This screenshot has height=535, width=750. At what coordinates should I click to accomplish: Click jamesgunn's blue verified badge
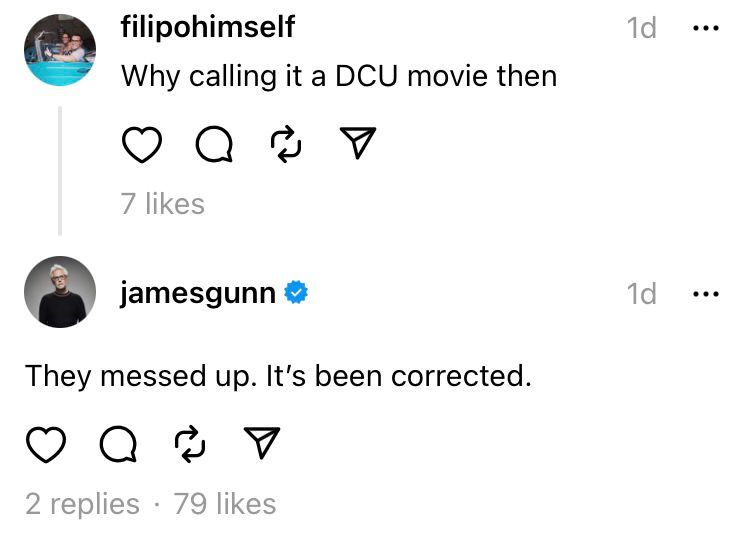point(296,293)
